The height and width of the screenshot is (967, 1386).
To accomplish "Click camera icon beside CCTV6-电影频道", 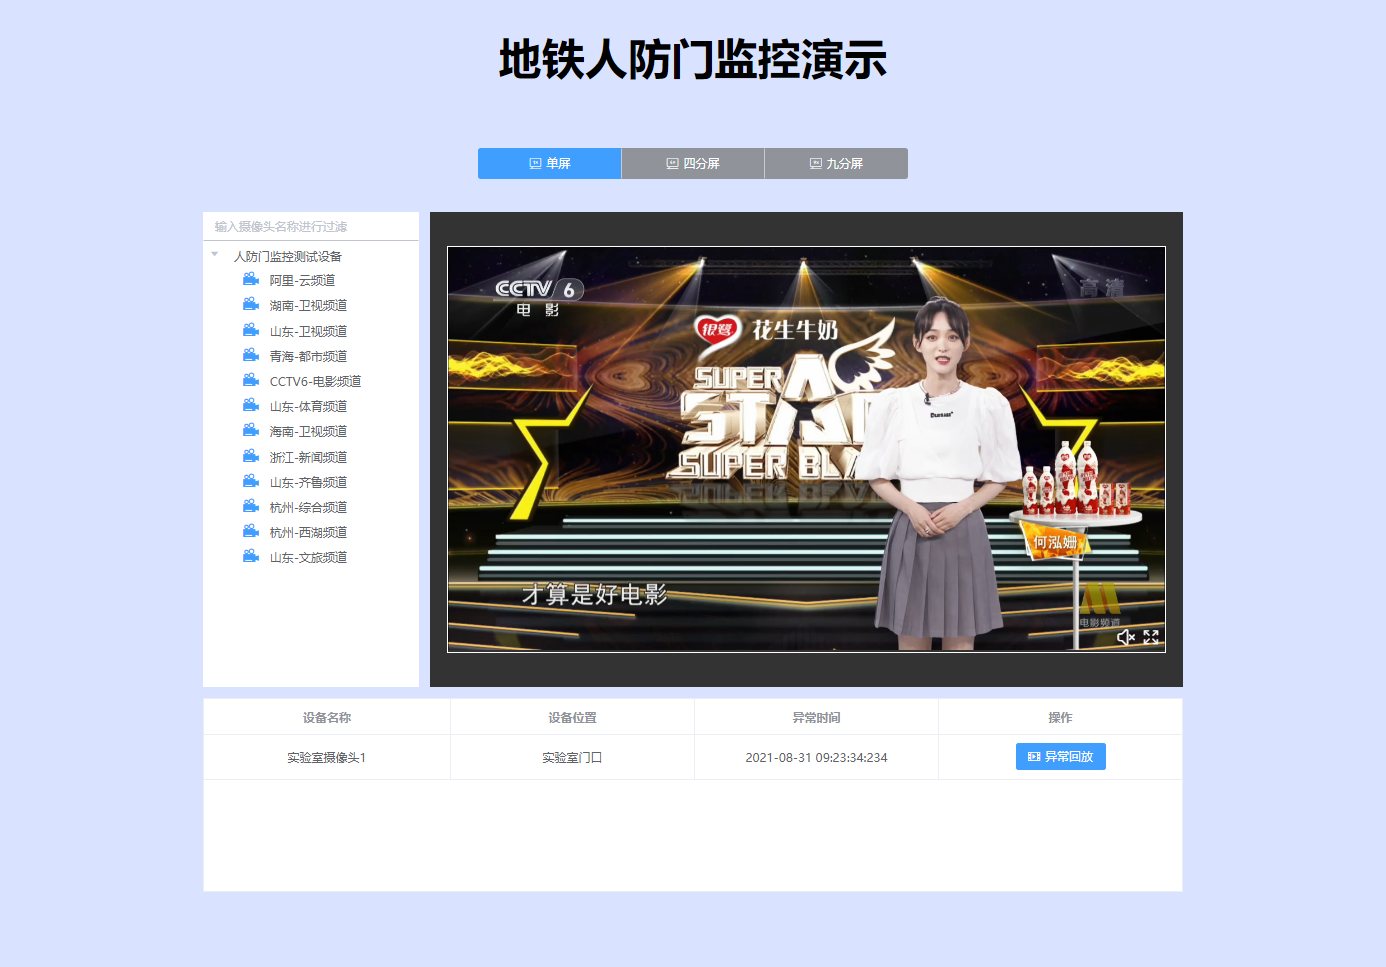I will [251, 381].
